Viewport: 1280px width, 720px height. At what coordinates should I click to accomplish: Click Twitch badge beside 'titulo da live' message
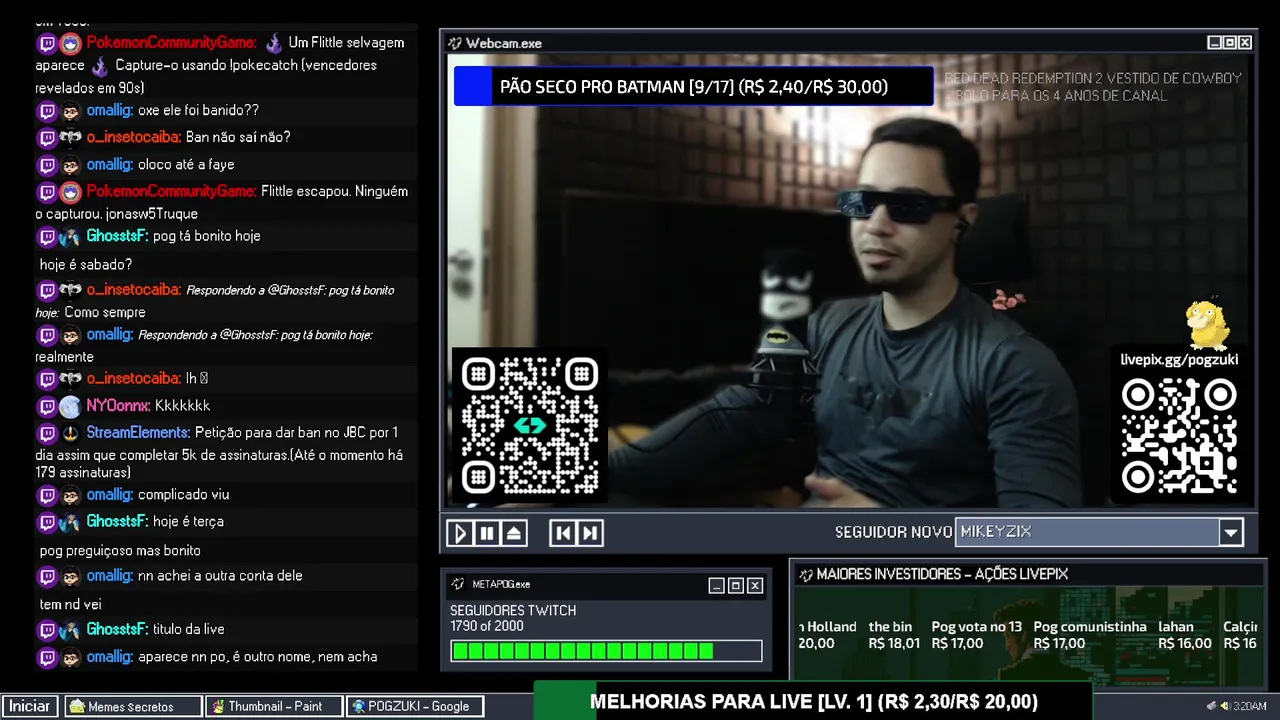click(x=47, y=630)
